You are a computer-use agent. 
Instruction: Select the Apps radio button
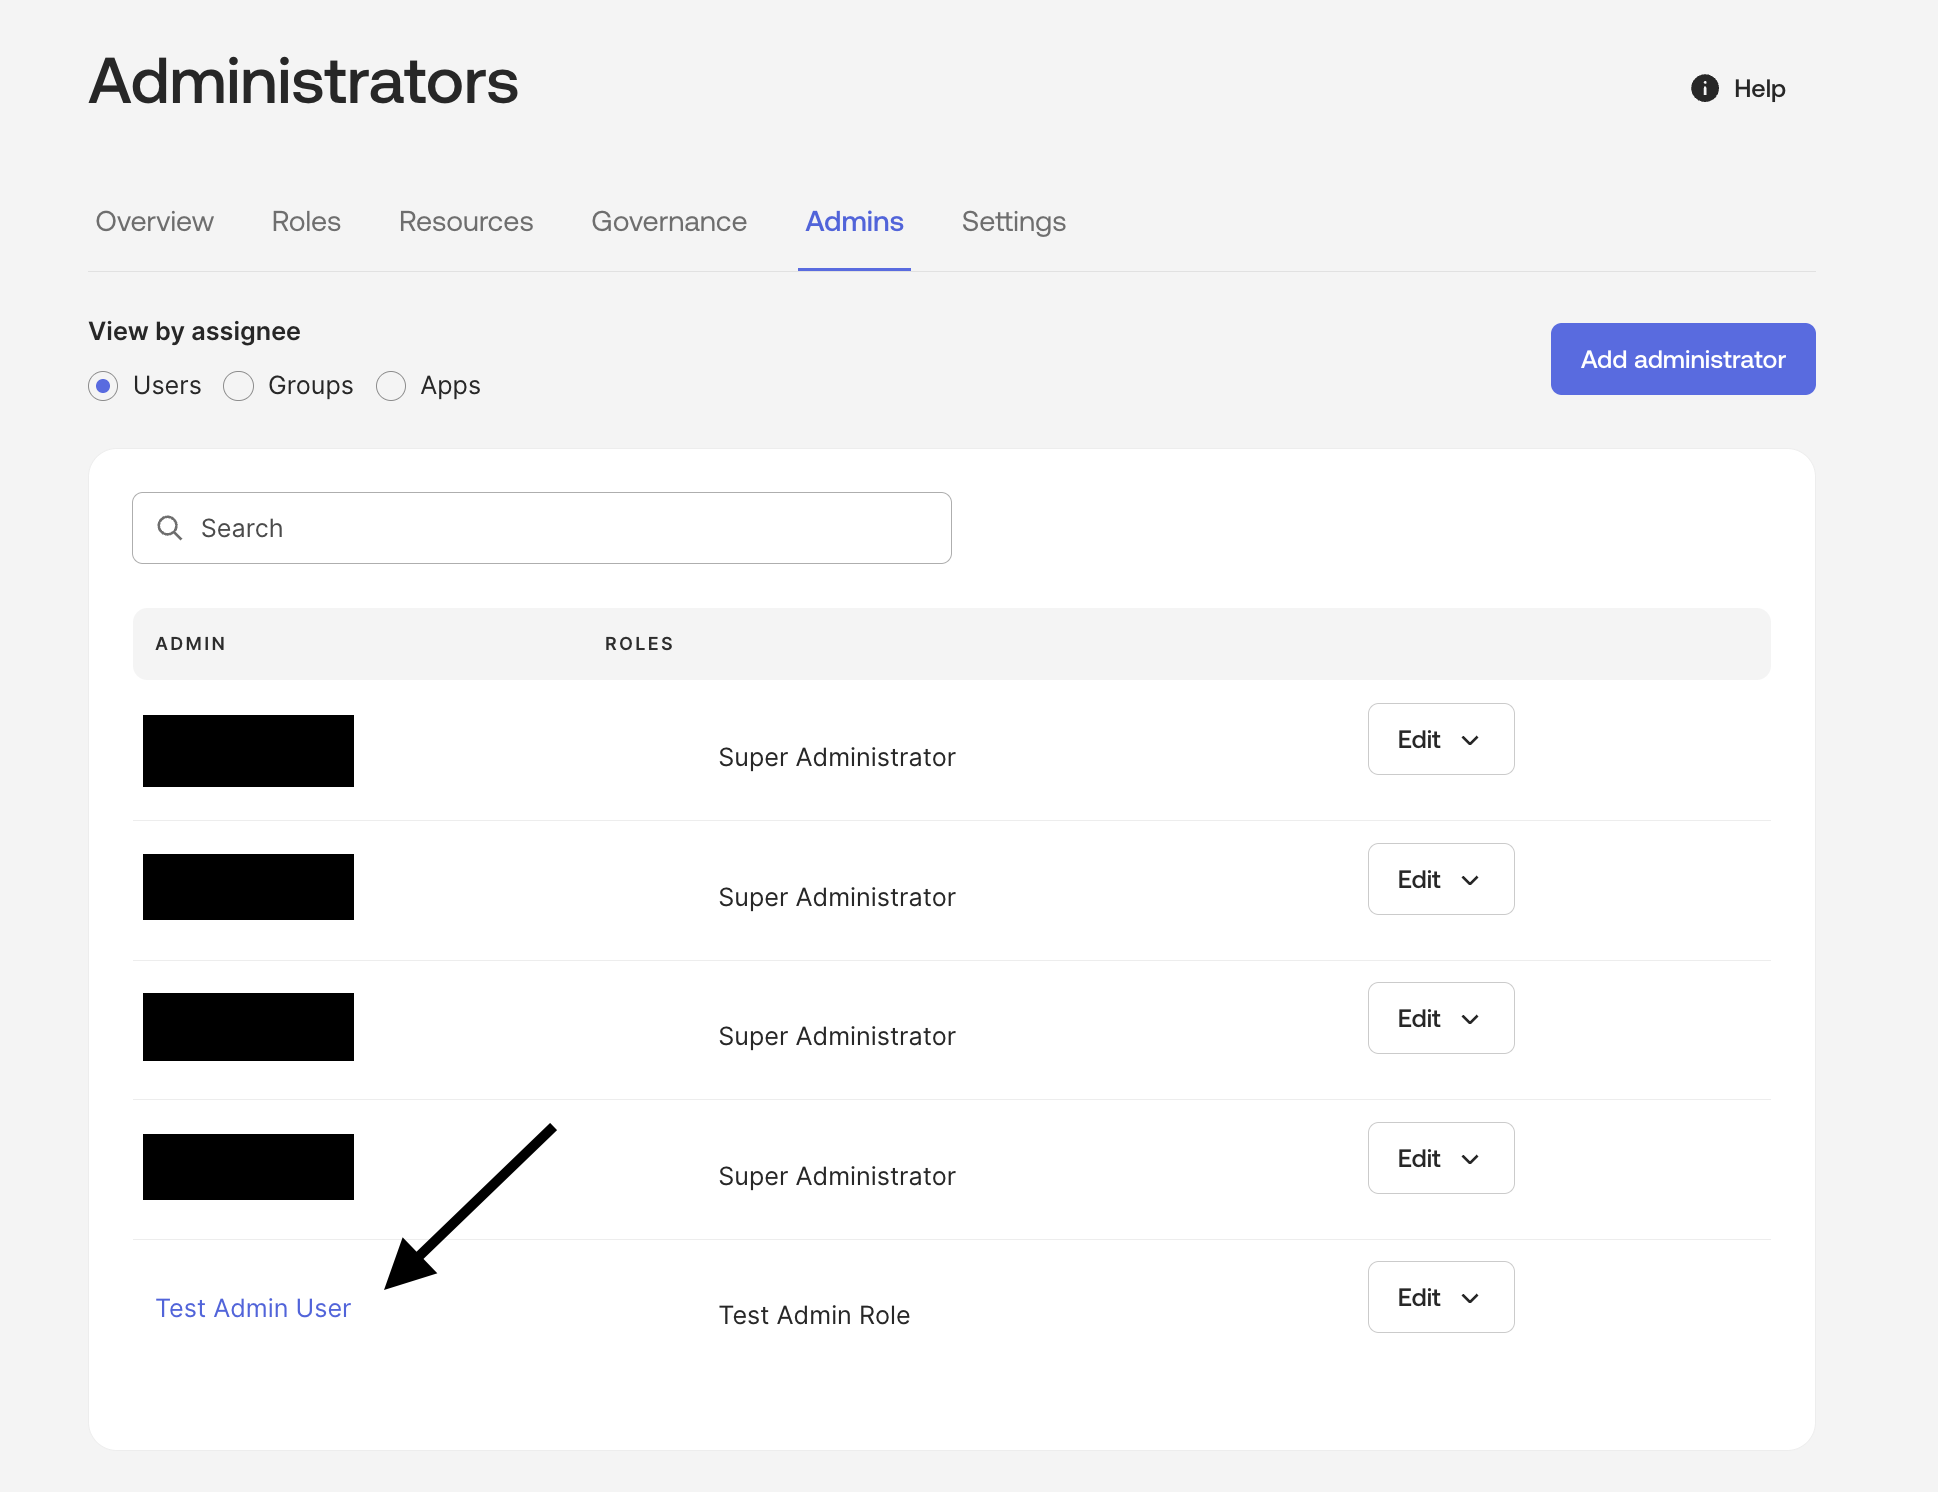click(391, 386)
